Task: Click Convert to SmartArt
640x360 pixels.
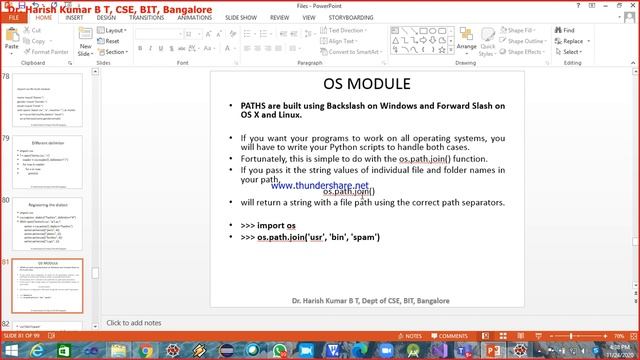Action: tap(351, 52)
